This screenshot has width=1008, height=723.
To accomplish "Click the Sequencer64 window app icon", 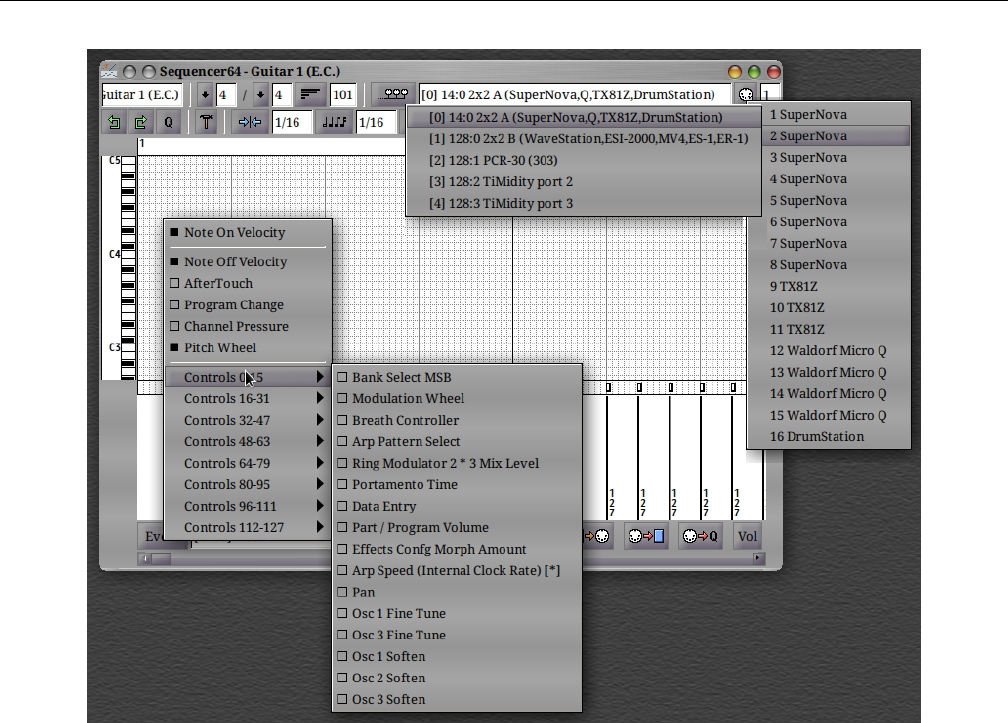I will [x=109, y=71].
